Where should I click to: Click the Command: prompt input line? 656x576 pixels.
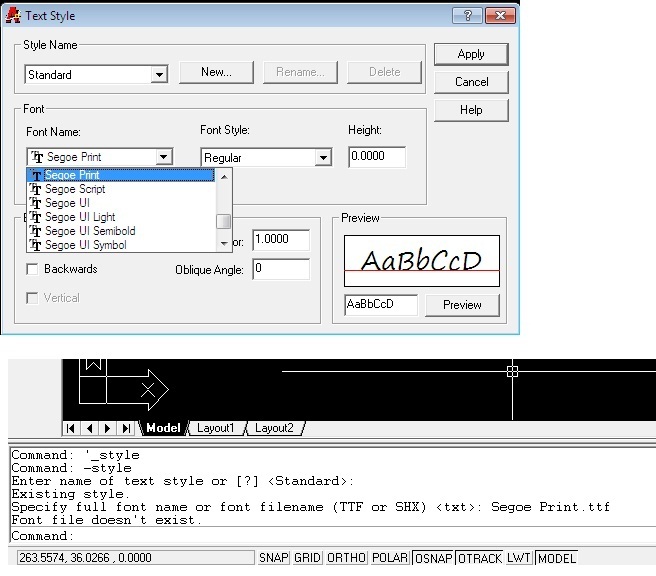tap(333, 536)
